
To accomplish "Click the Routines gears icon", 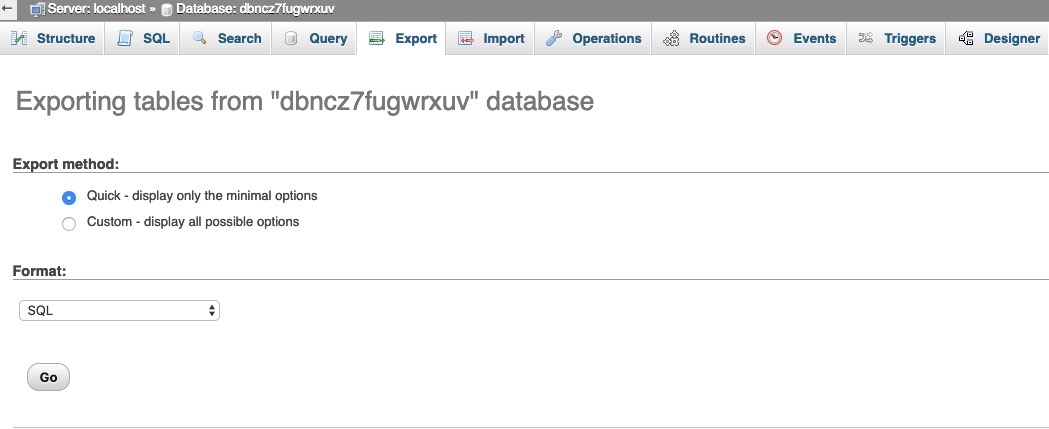I will point(671,38).
